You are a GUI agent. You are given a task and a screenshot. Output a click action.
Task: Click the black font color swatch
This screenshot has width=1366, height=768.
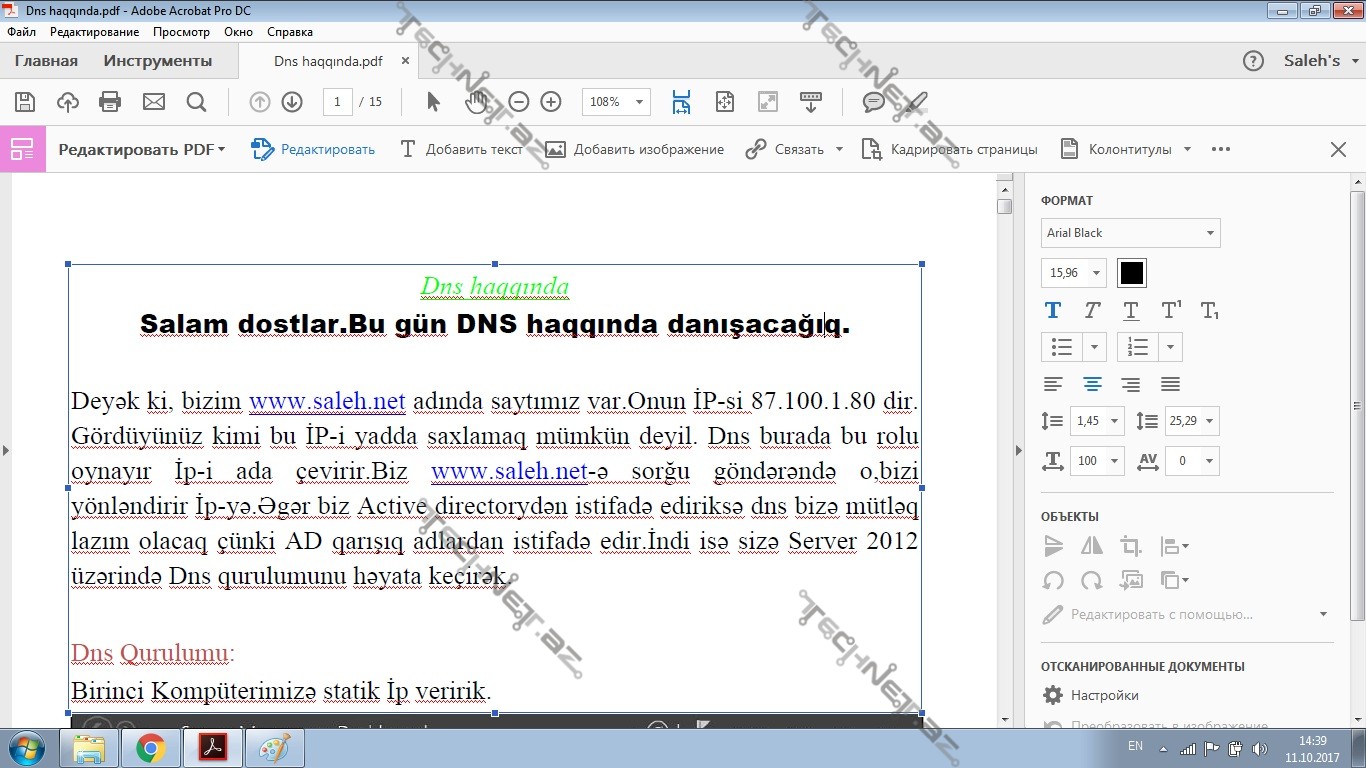(x=1131, y=273)
